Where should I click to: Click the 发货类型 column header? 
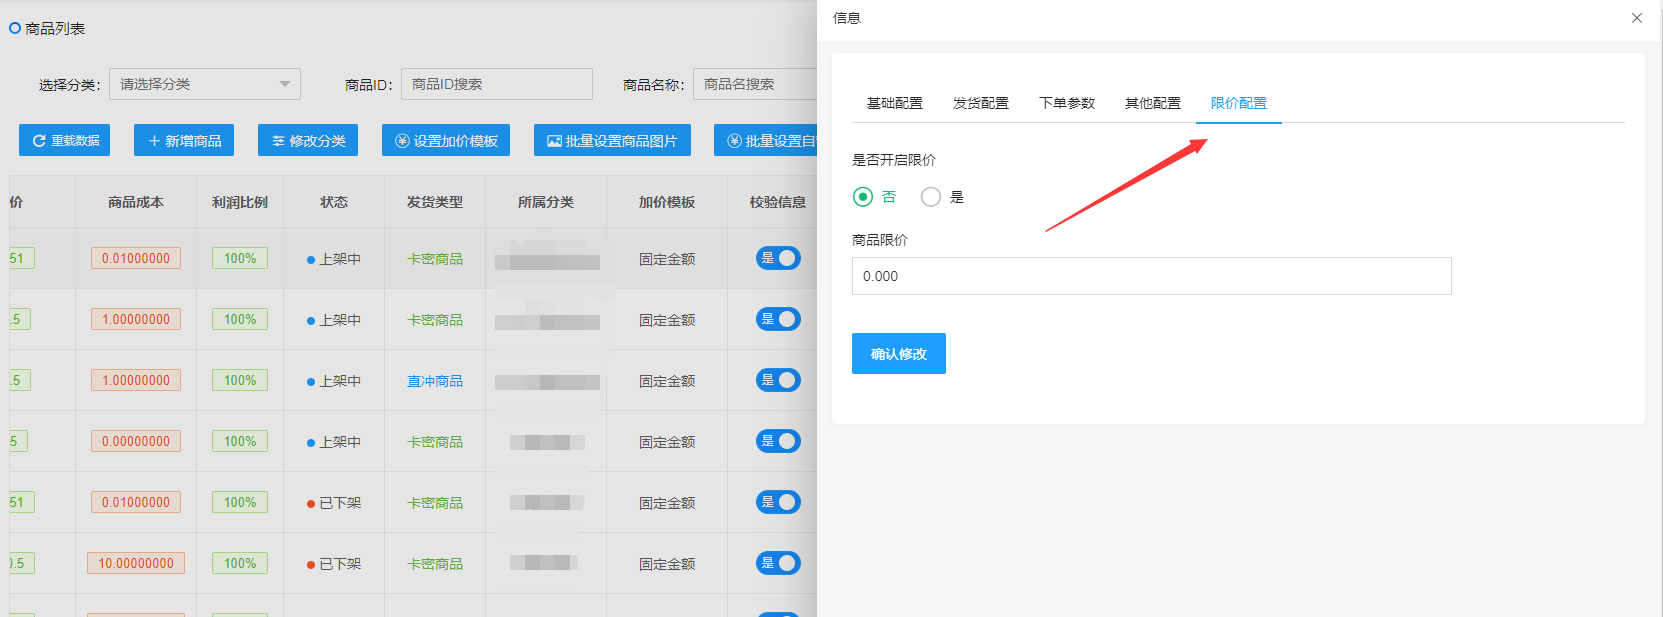pos(435,202)
